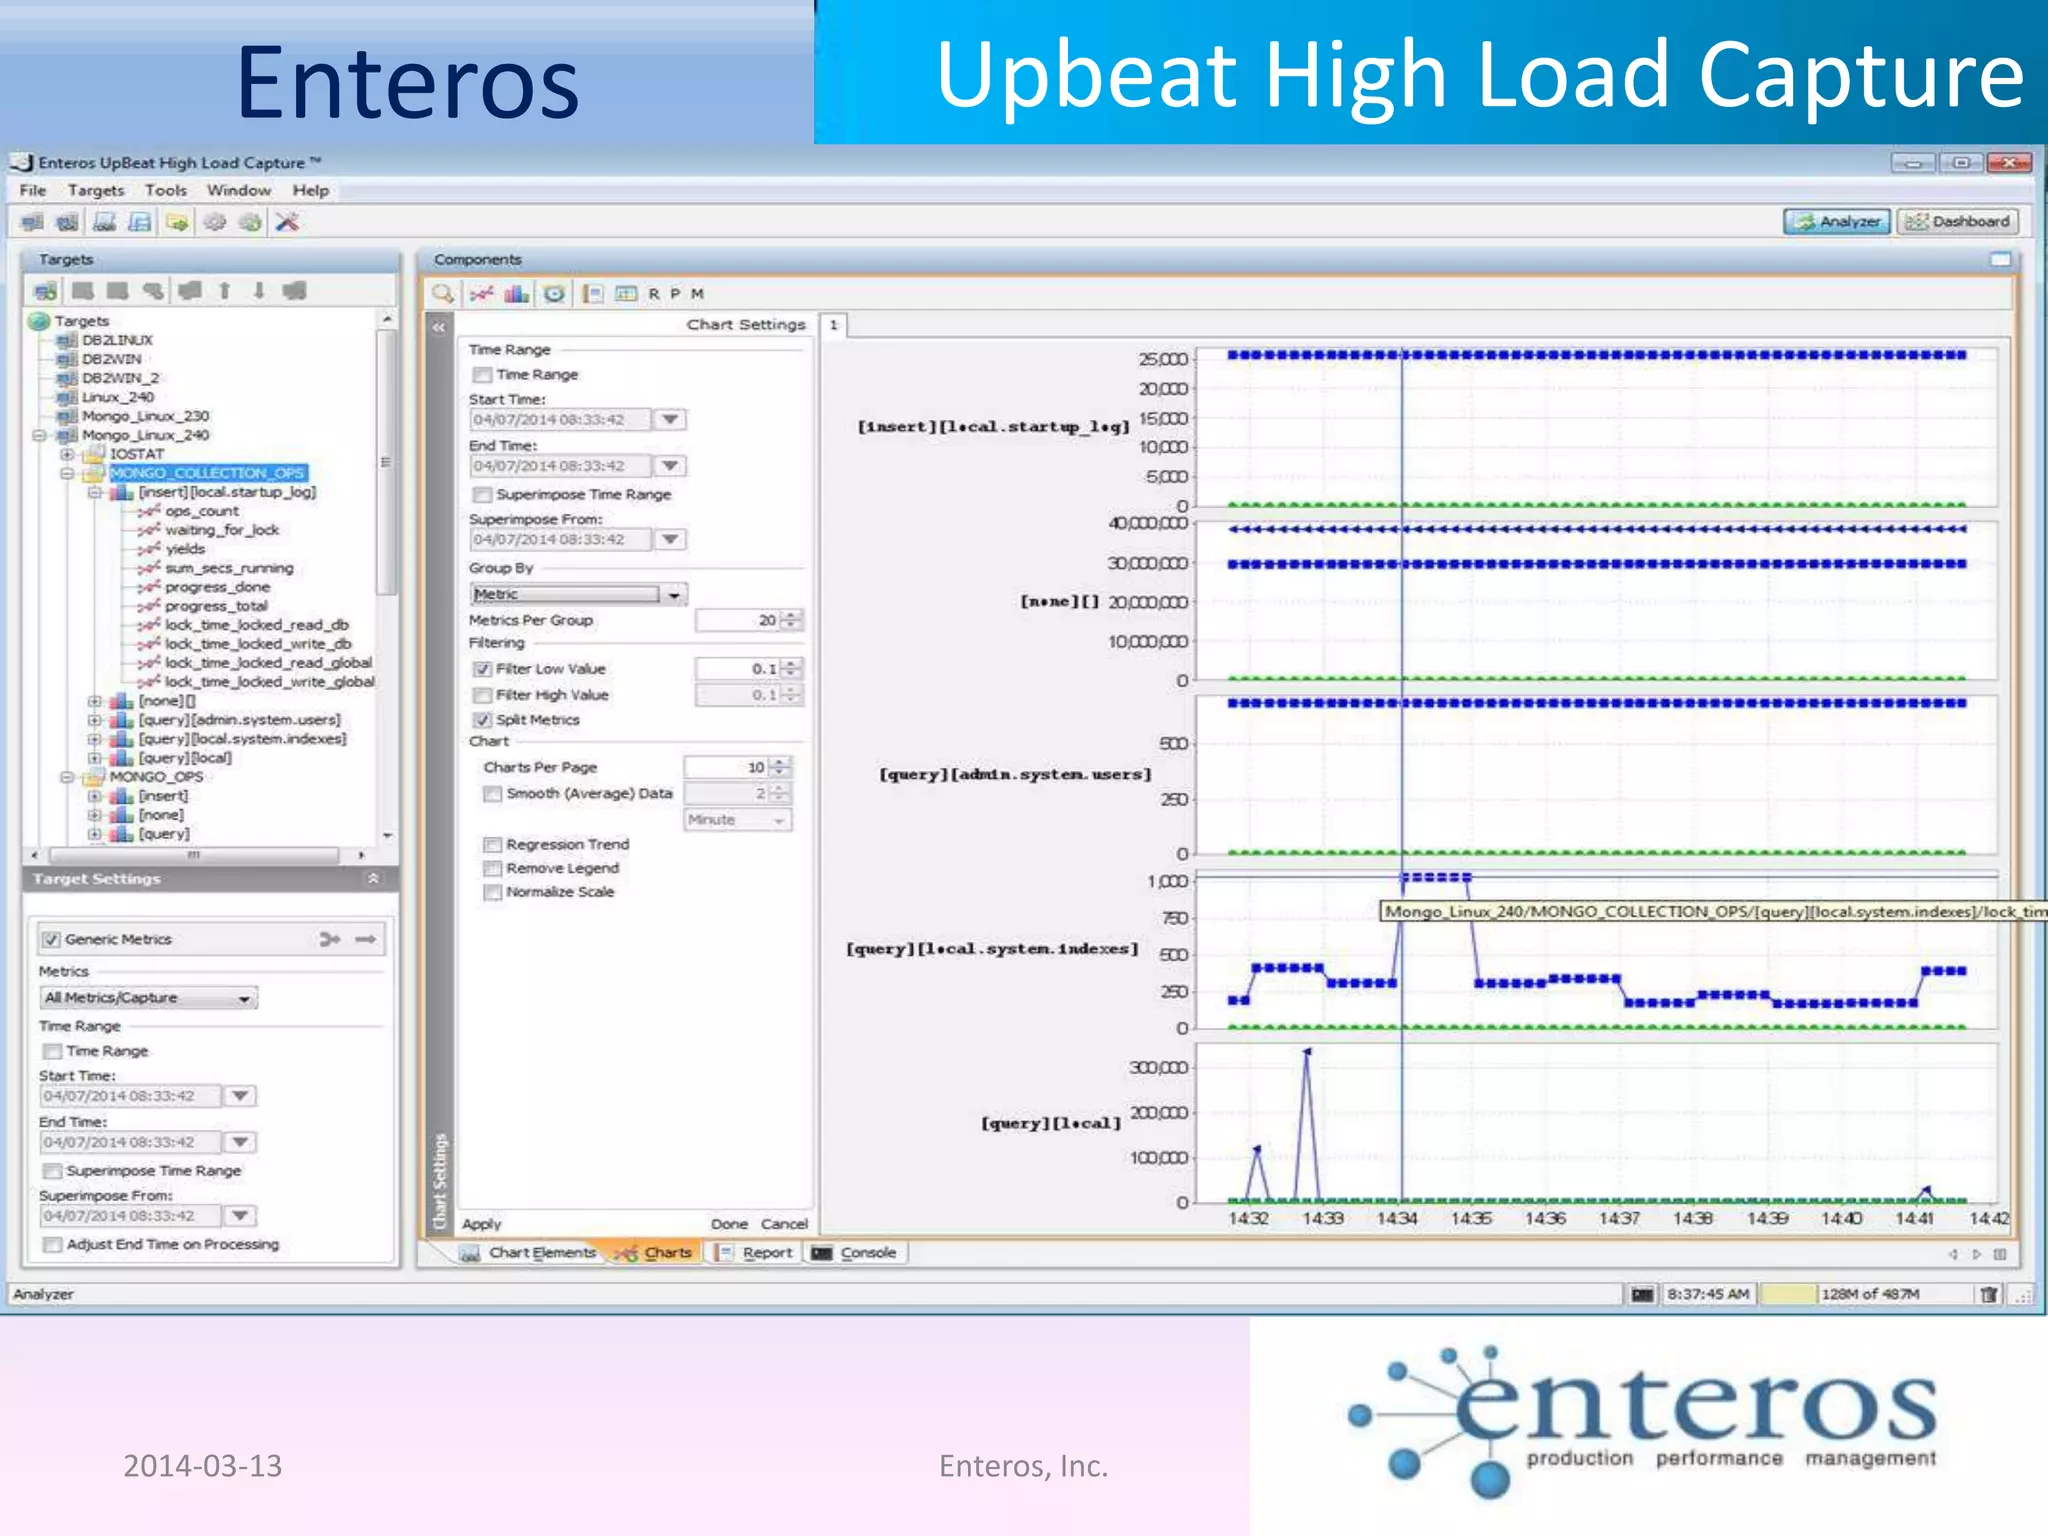The image size is (2048, 1536).
Task: Click the single arrow icon at right of Generic Metrics
Action: 366,939
